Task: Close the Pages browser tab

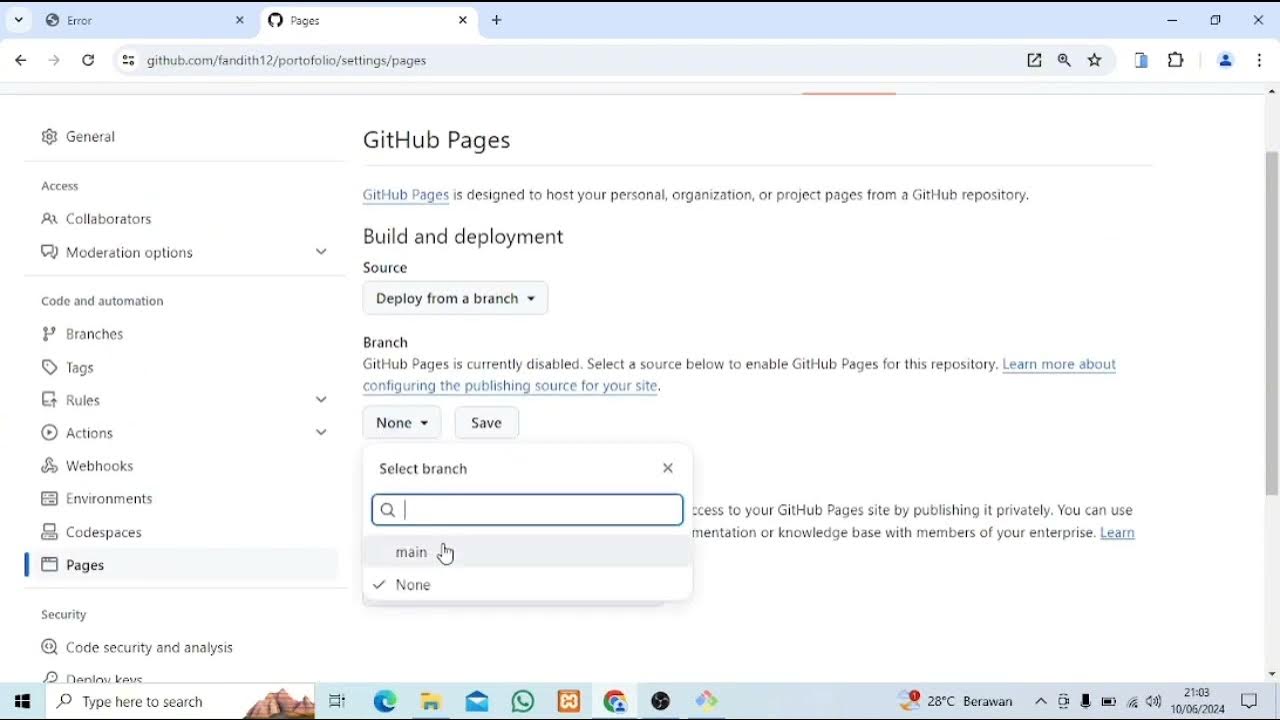Action: click(462, 20)
